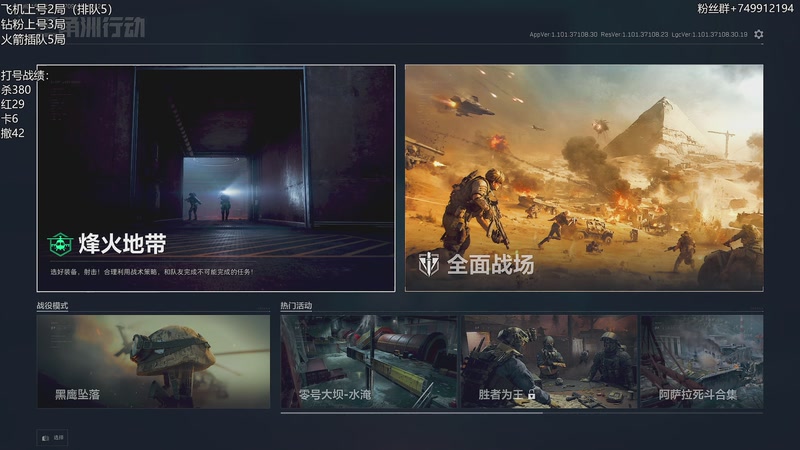Click the 全面战场 title text

[491, 264]
